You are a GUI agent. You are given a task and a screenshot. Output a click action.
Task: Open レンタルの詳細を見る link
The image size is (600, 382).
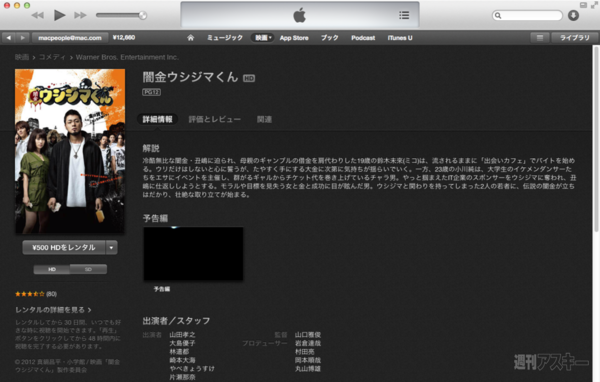click(53, 310)
